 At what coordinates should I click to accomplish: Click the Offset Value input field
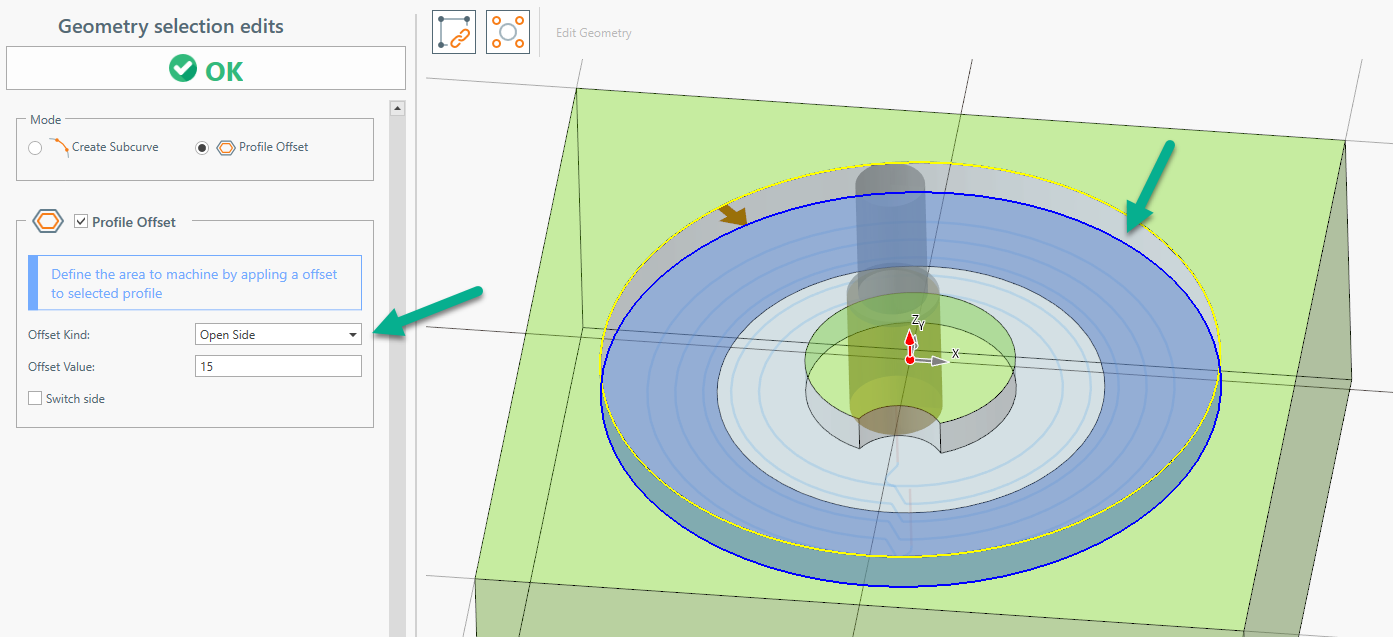pos(278,367)
